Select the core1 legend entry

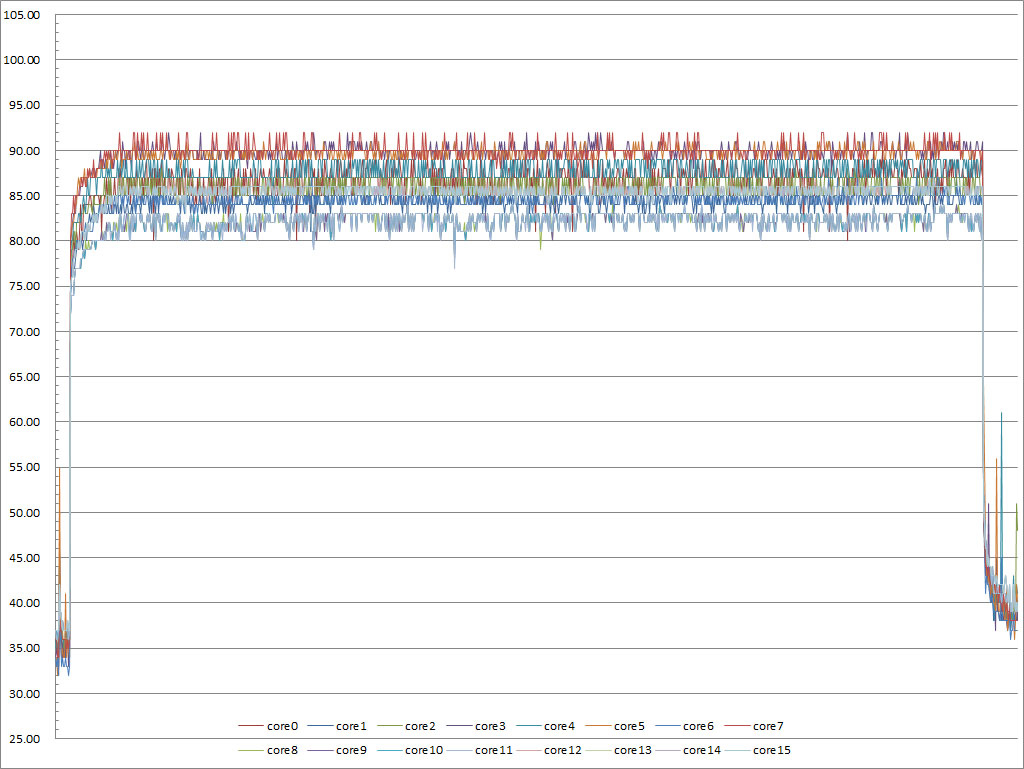coord(338,726)
